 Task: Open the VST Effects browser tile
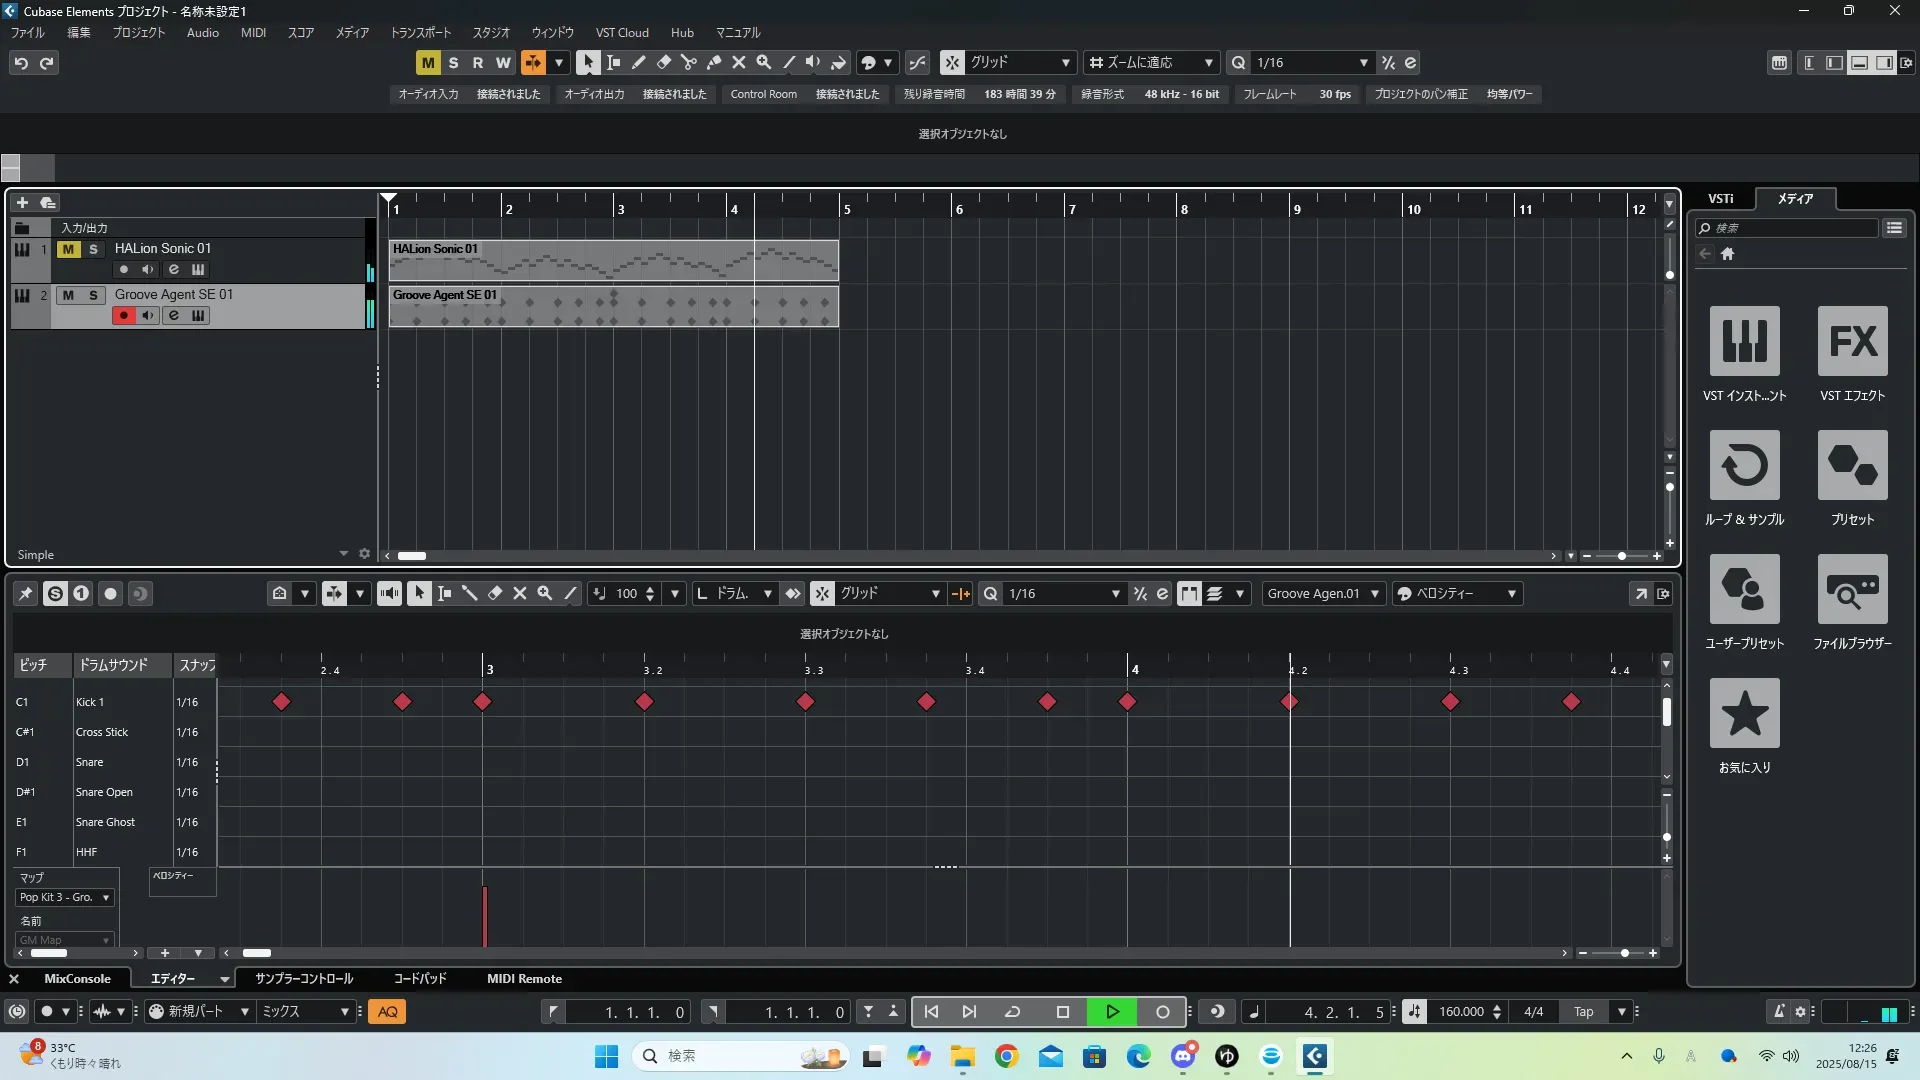pos(1852,342)
